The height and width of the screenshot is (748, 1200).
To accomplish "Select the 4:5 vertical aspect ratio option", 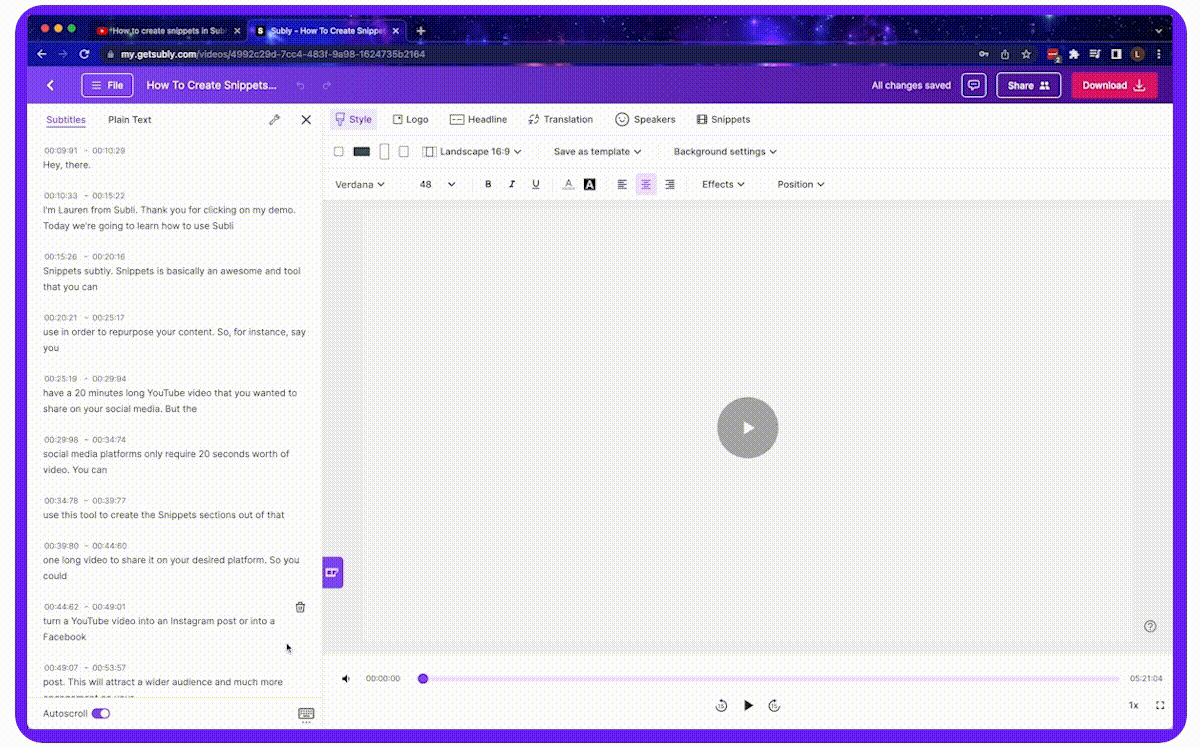I will point(404,152).
